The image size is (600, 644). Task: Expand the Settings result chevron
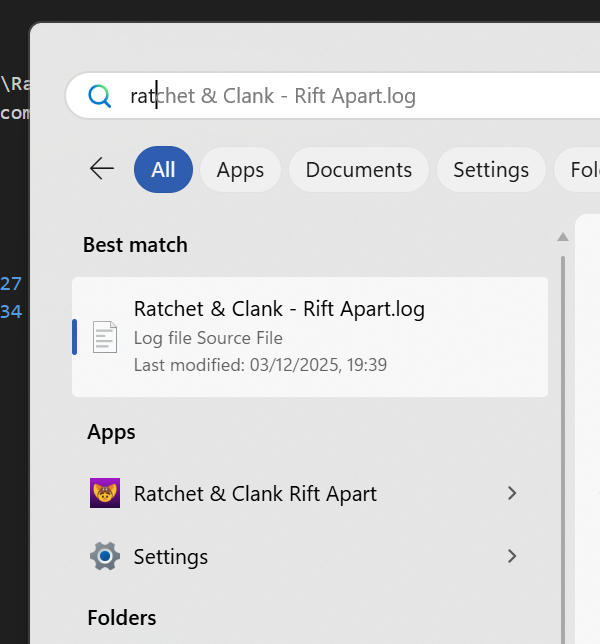tap(512, 556)
